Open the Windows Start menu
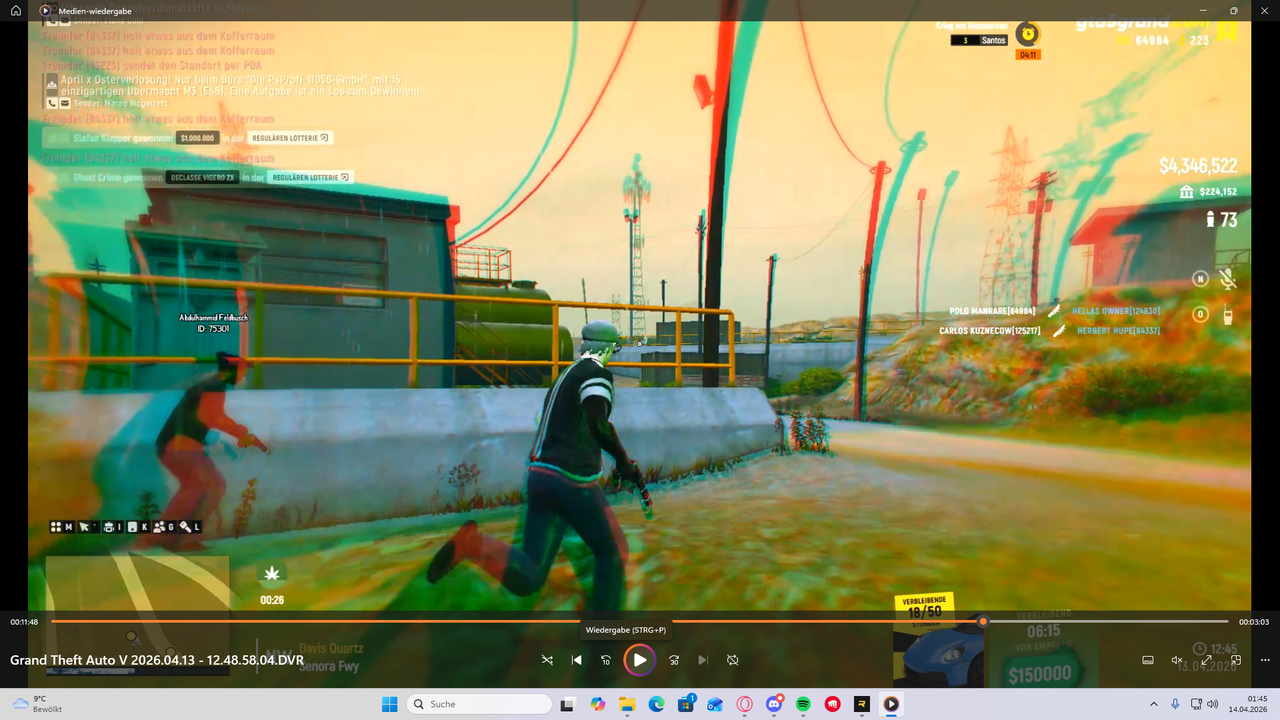This screenshot has width=1280, height=720. [x=389, y=704]
